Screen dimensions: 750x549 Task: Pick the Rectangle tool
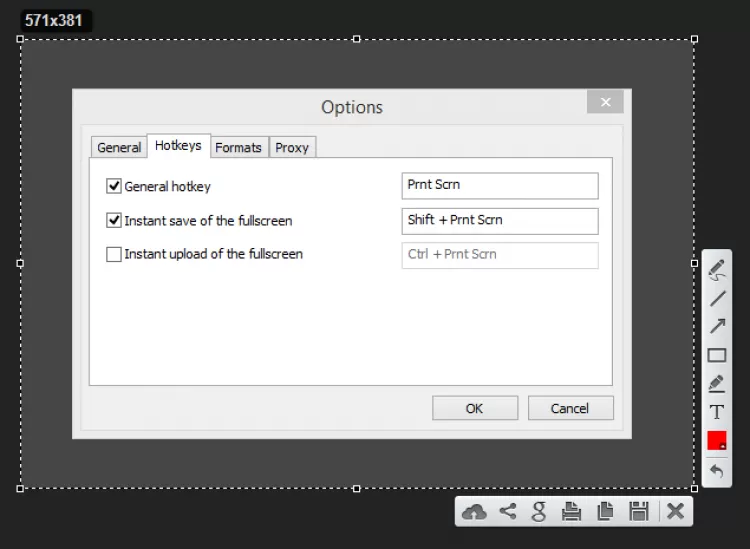pyautogui.click(x=717, y=355)
